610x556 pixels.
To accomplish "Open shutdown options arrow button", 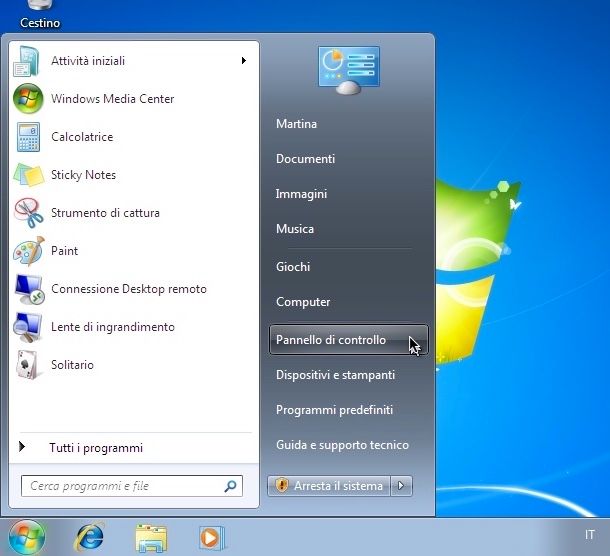I will (401, 486).
